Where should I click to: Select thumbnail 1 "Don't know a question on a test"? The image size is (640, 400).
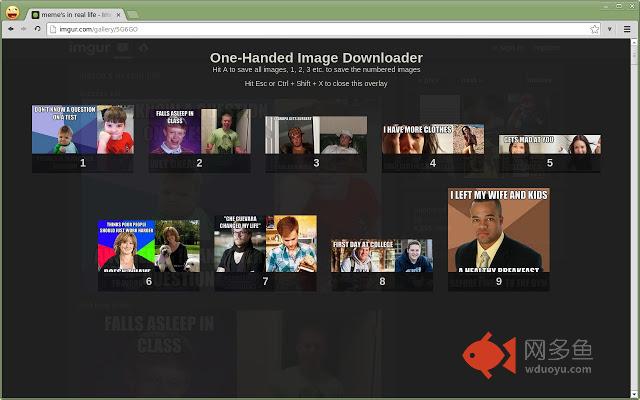tap(83, 129)
